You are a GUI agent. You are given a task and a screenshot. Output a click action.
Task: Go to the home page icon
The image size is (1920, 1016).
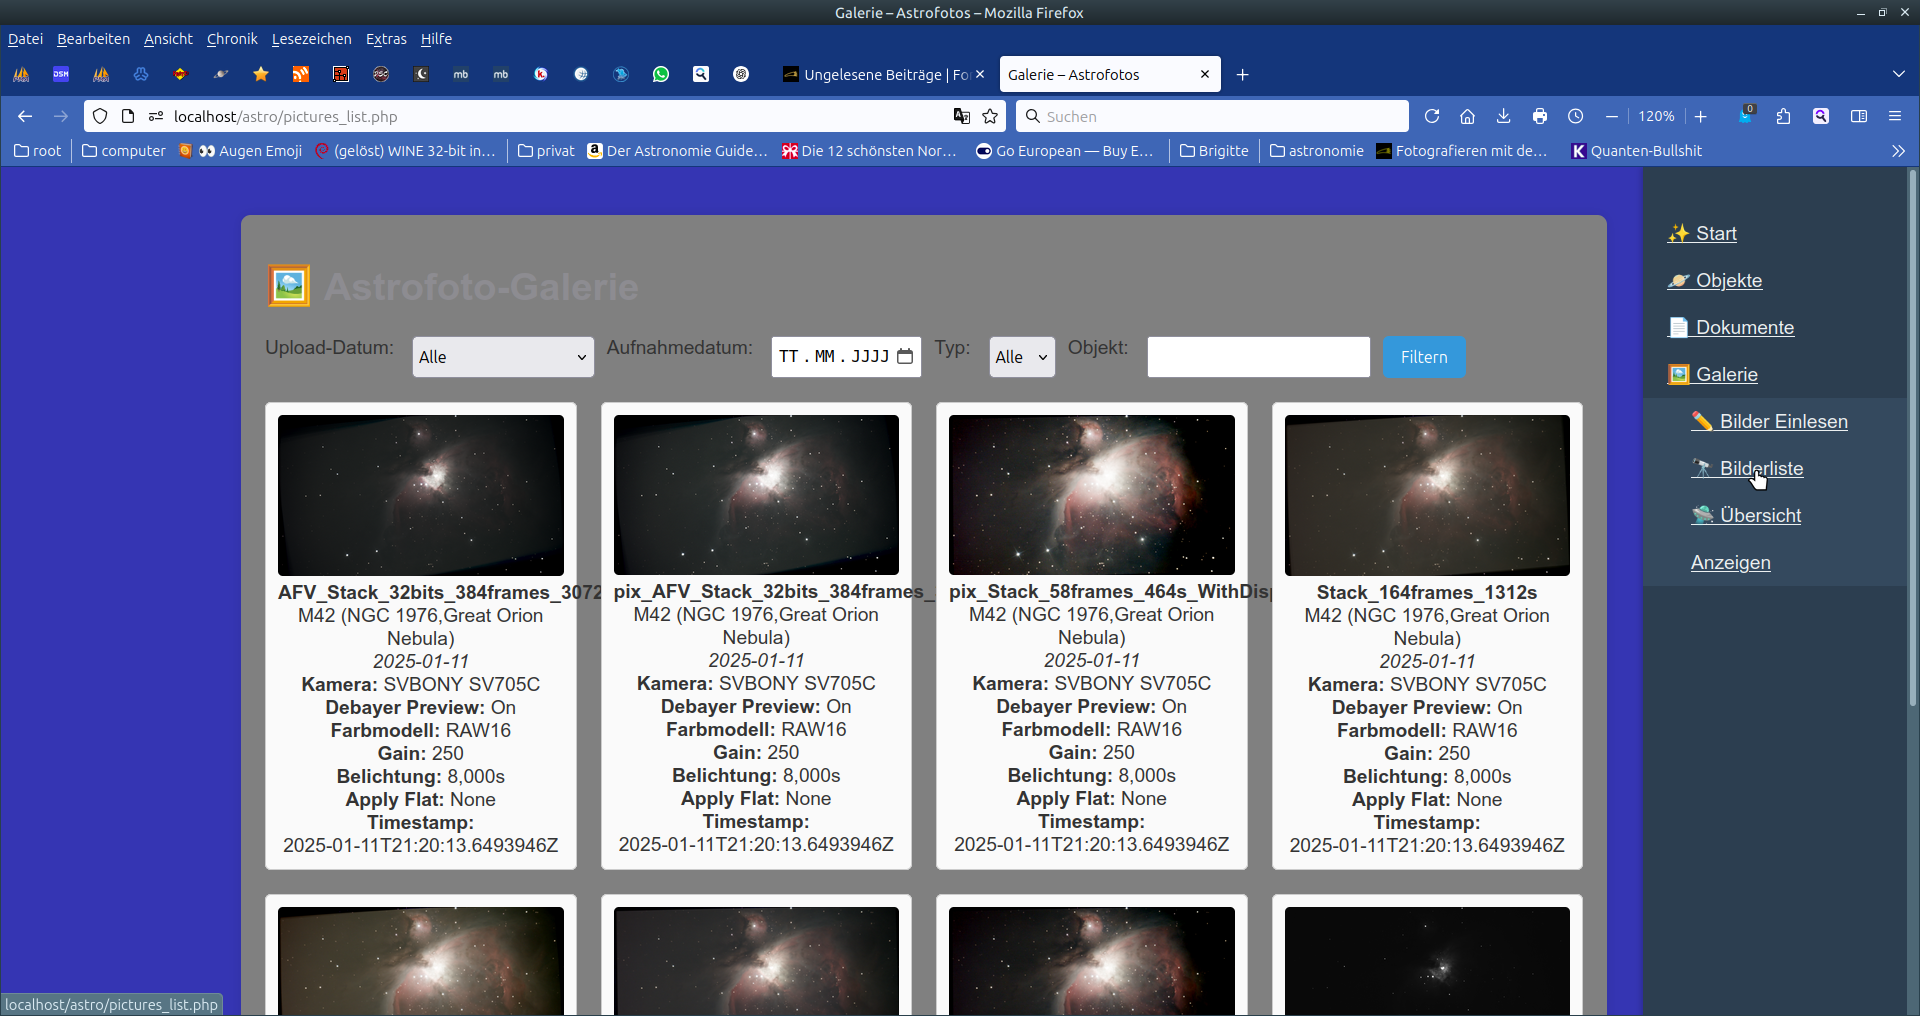[x=1467, y=116]
